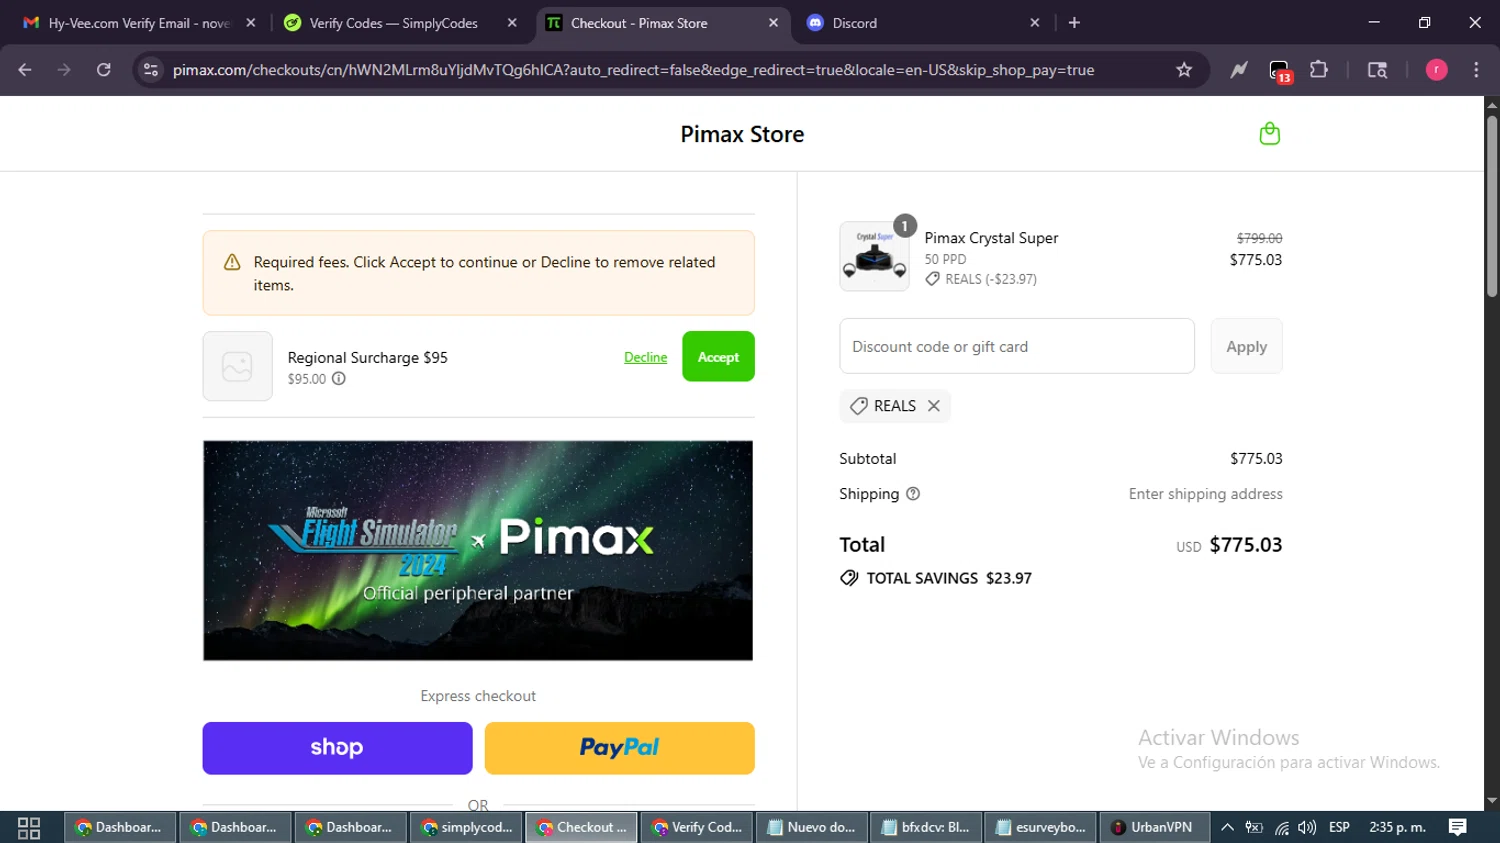Open the battery tray icon

tap(1254, 827)
